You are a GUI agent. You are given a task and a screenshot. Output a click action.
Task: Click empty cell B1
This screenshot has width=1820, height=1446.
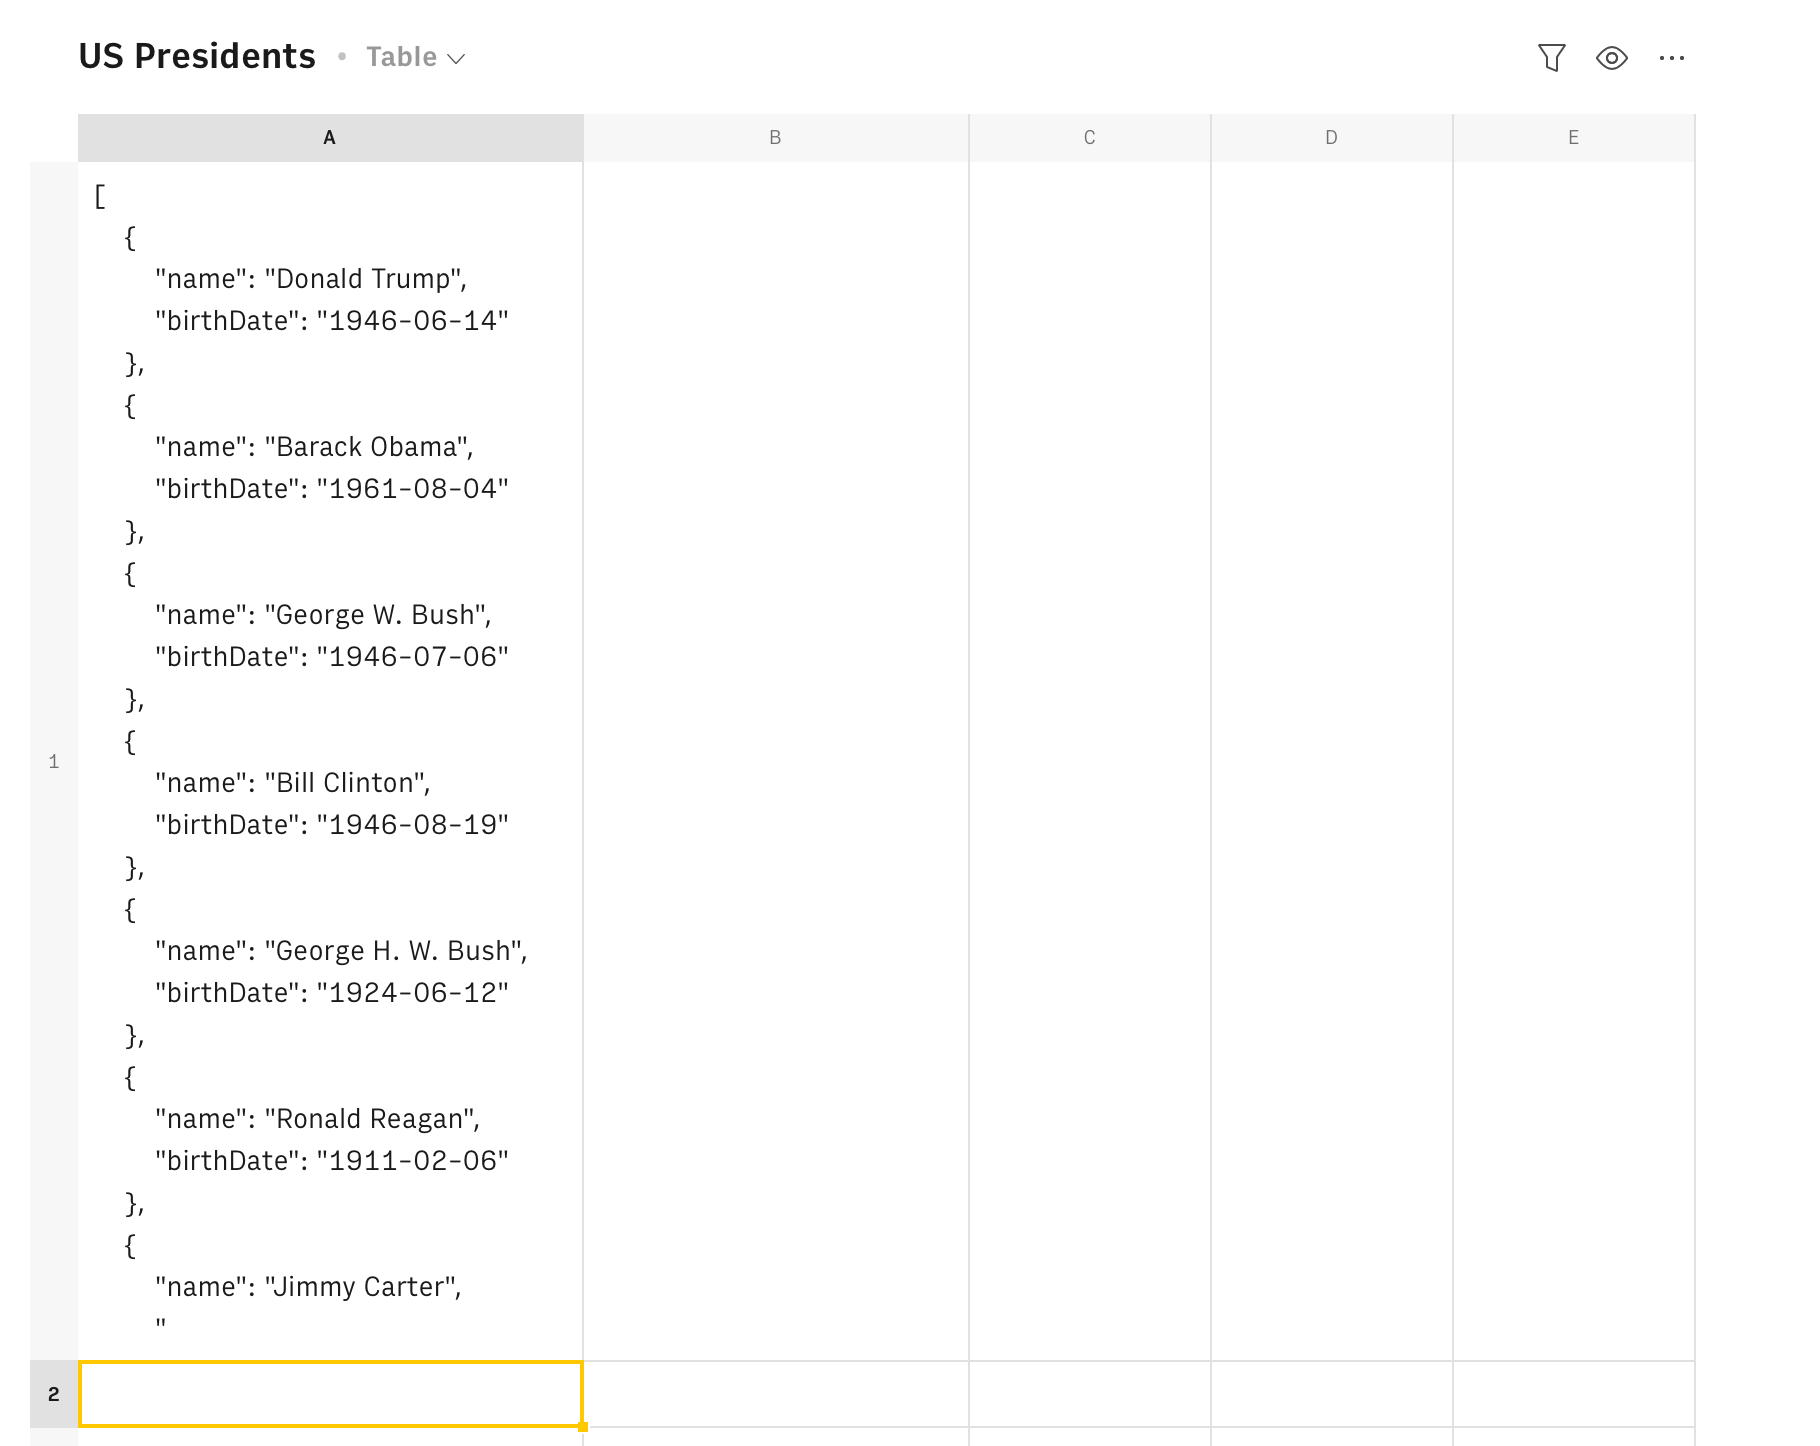(776, 761)
